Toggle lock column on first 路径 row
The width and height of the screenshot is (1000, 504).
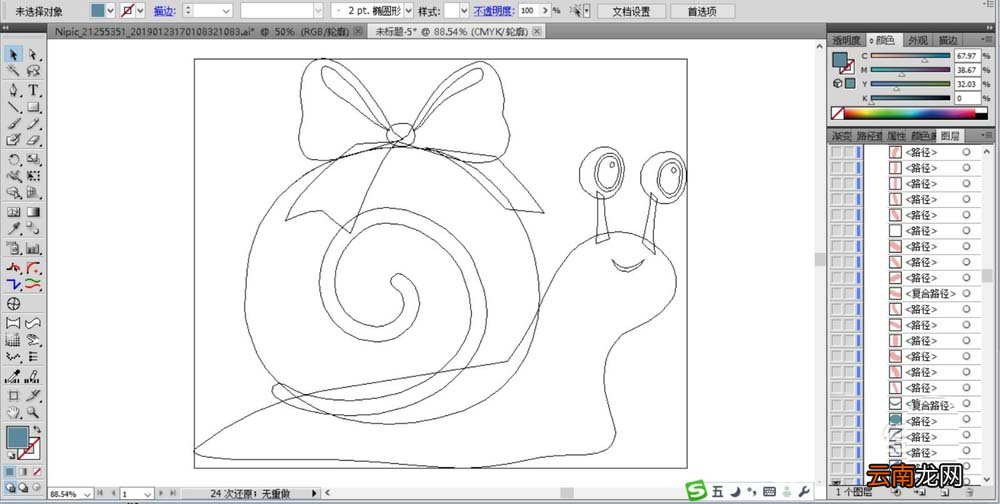tap(848, 152)
